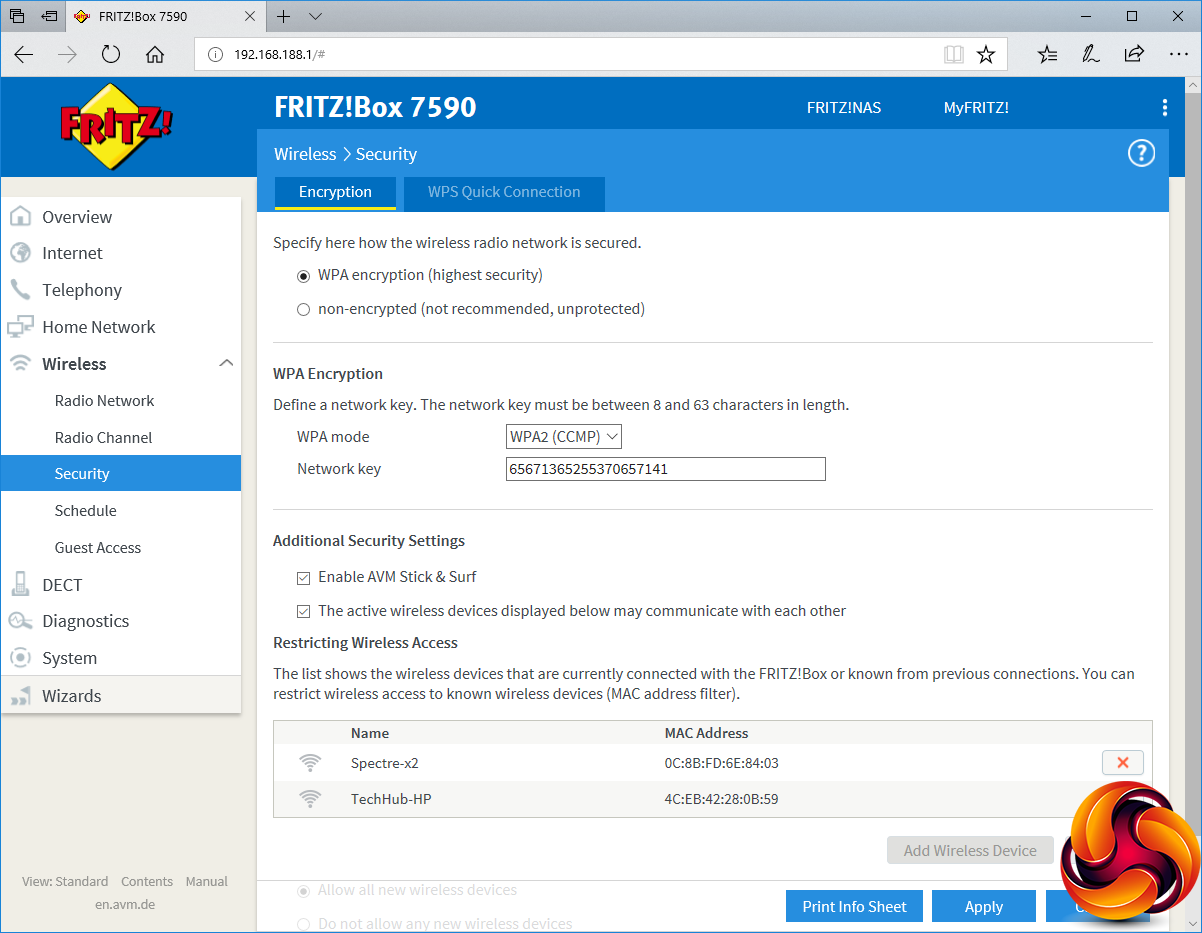The image size is (1202, 933).
Task: Click the TechHub-HP device name
Action: (x=391, y=799)
